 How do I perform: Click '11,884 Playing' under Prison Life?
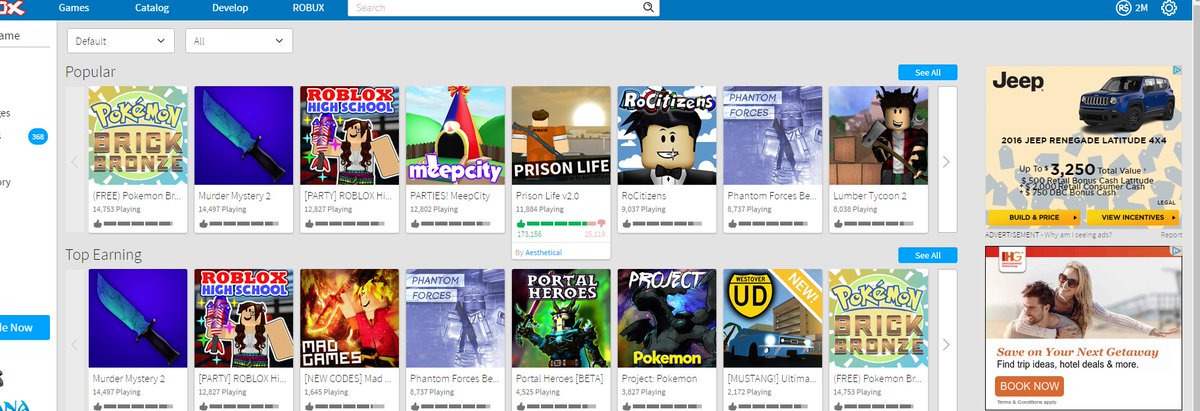coord(541,210)
